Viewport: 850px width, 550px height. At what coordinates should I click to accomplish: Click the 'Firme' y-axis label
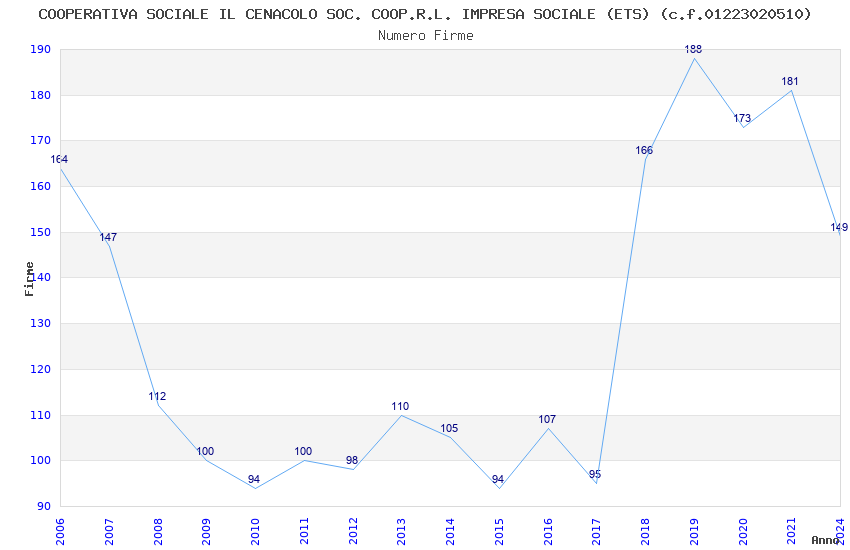[x=29, y=279]
